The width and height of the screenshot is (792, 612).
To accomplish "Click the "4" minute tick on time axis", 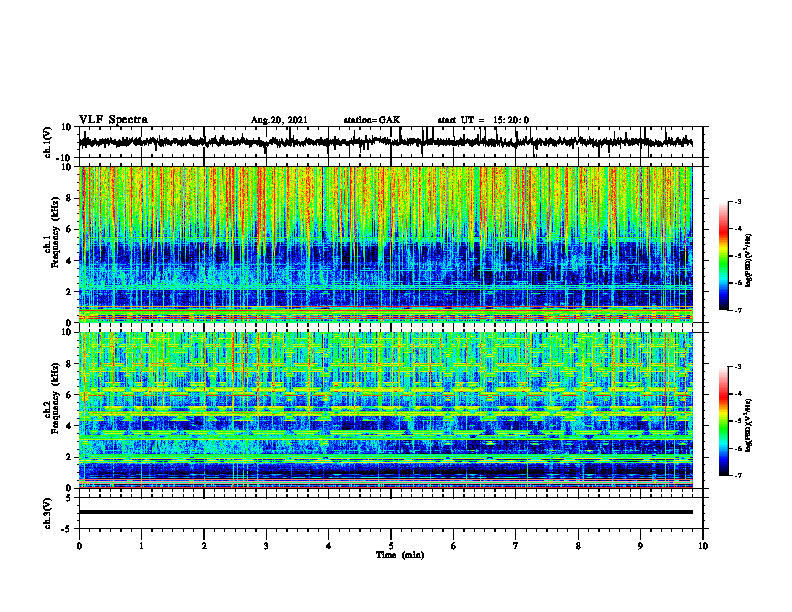I will (329, 546).
